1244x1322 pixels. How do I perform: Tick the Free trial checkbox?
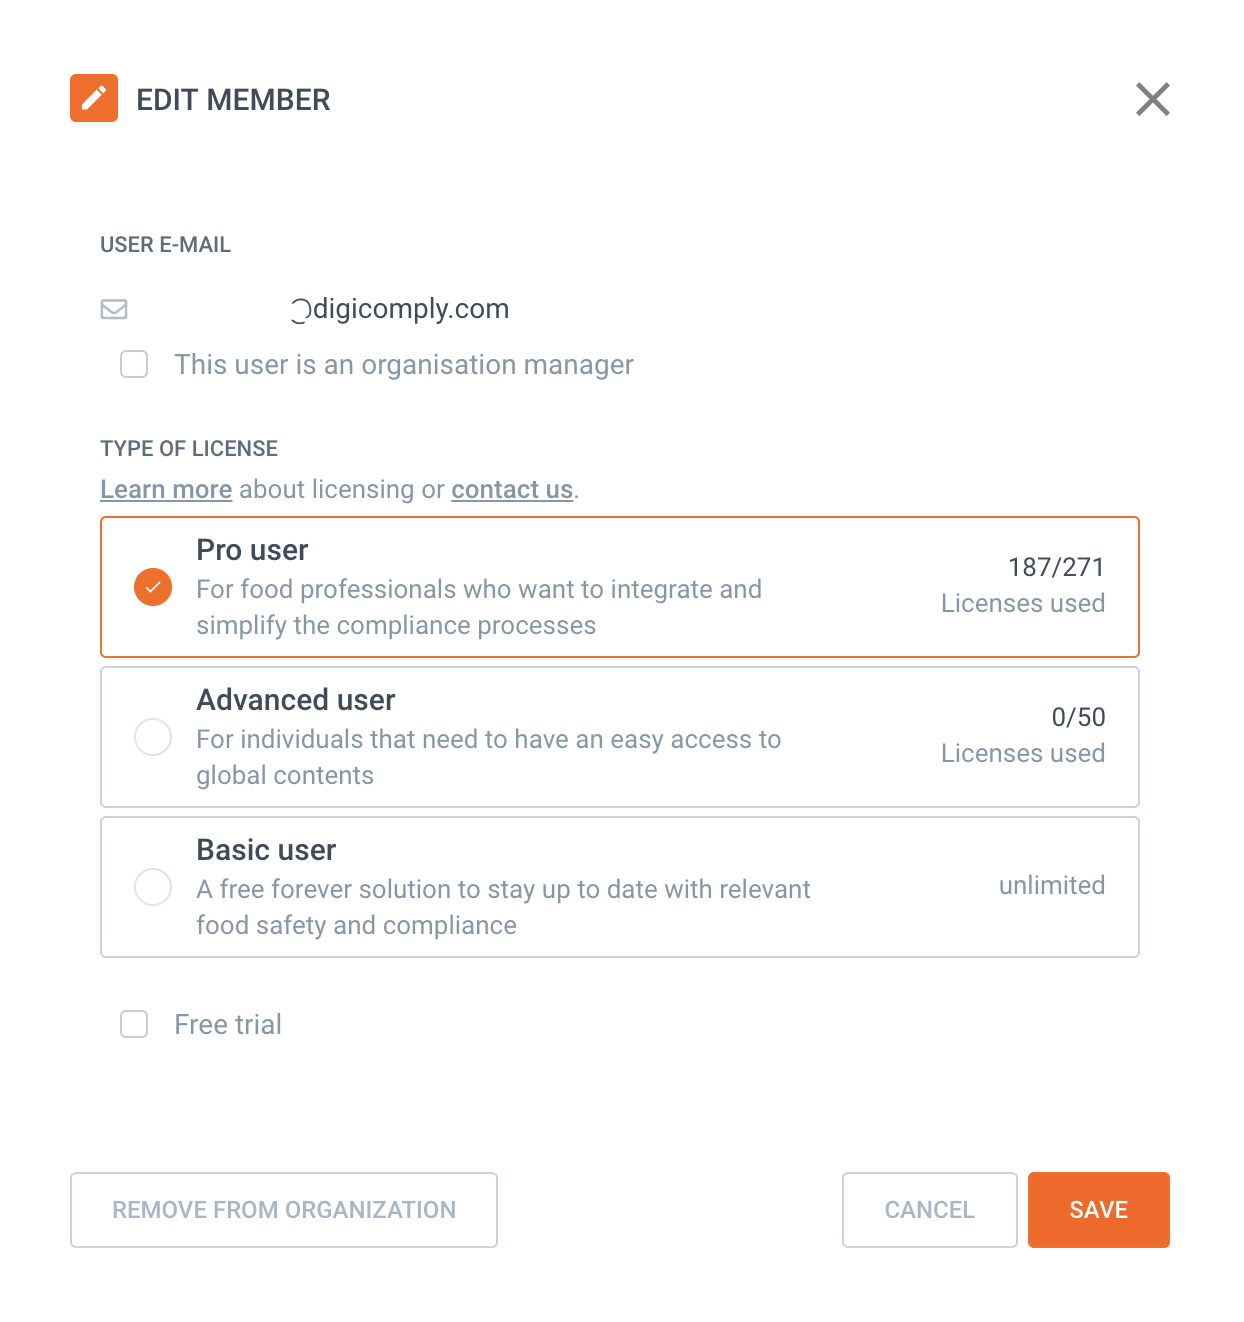134,1024
